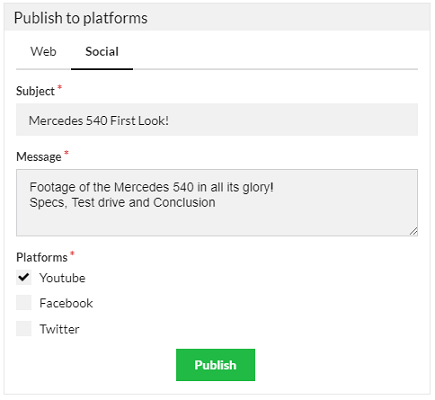Focus the Subject field with Mercedes 540 text

coord(217,120)
